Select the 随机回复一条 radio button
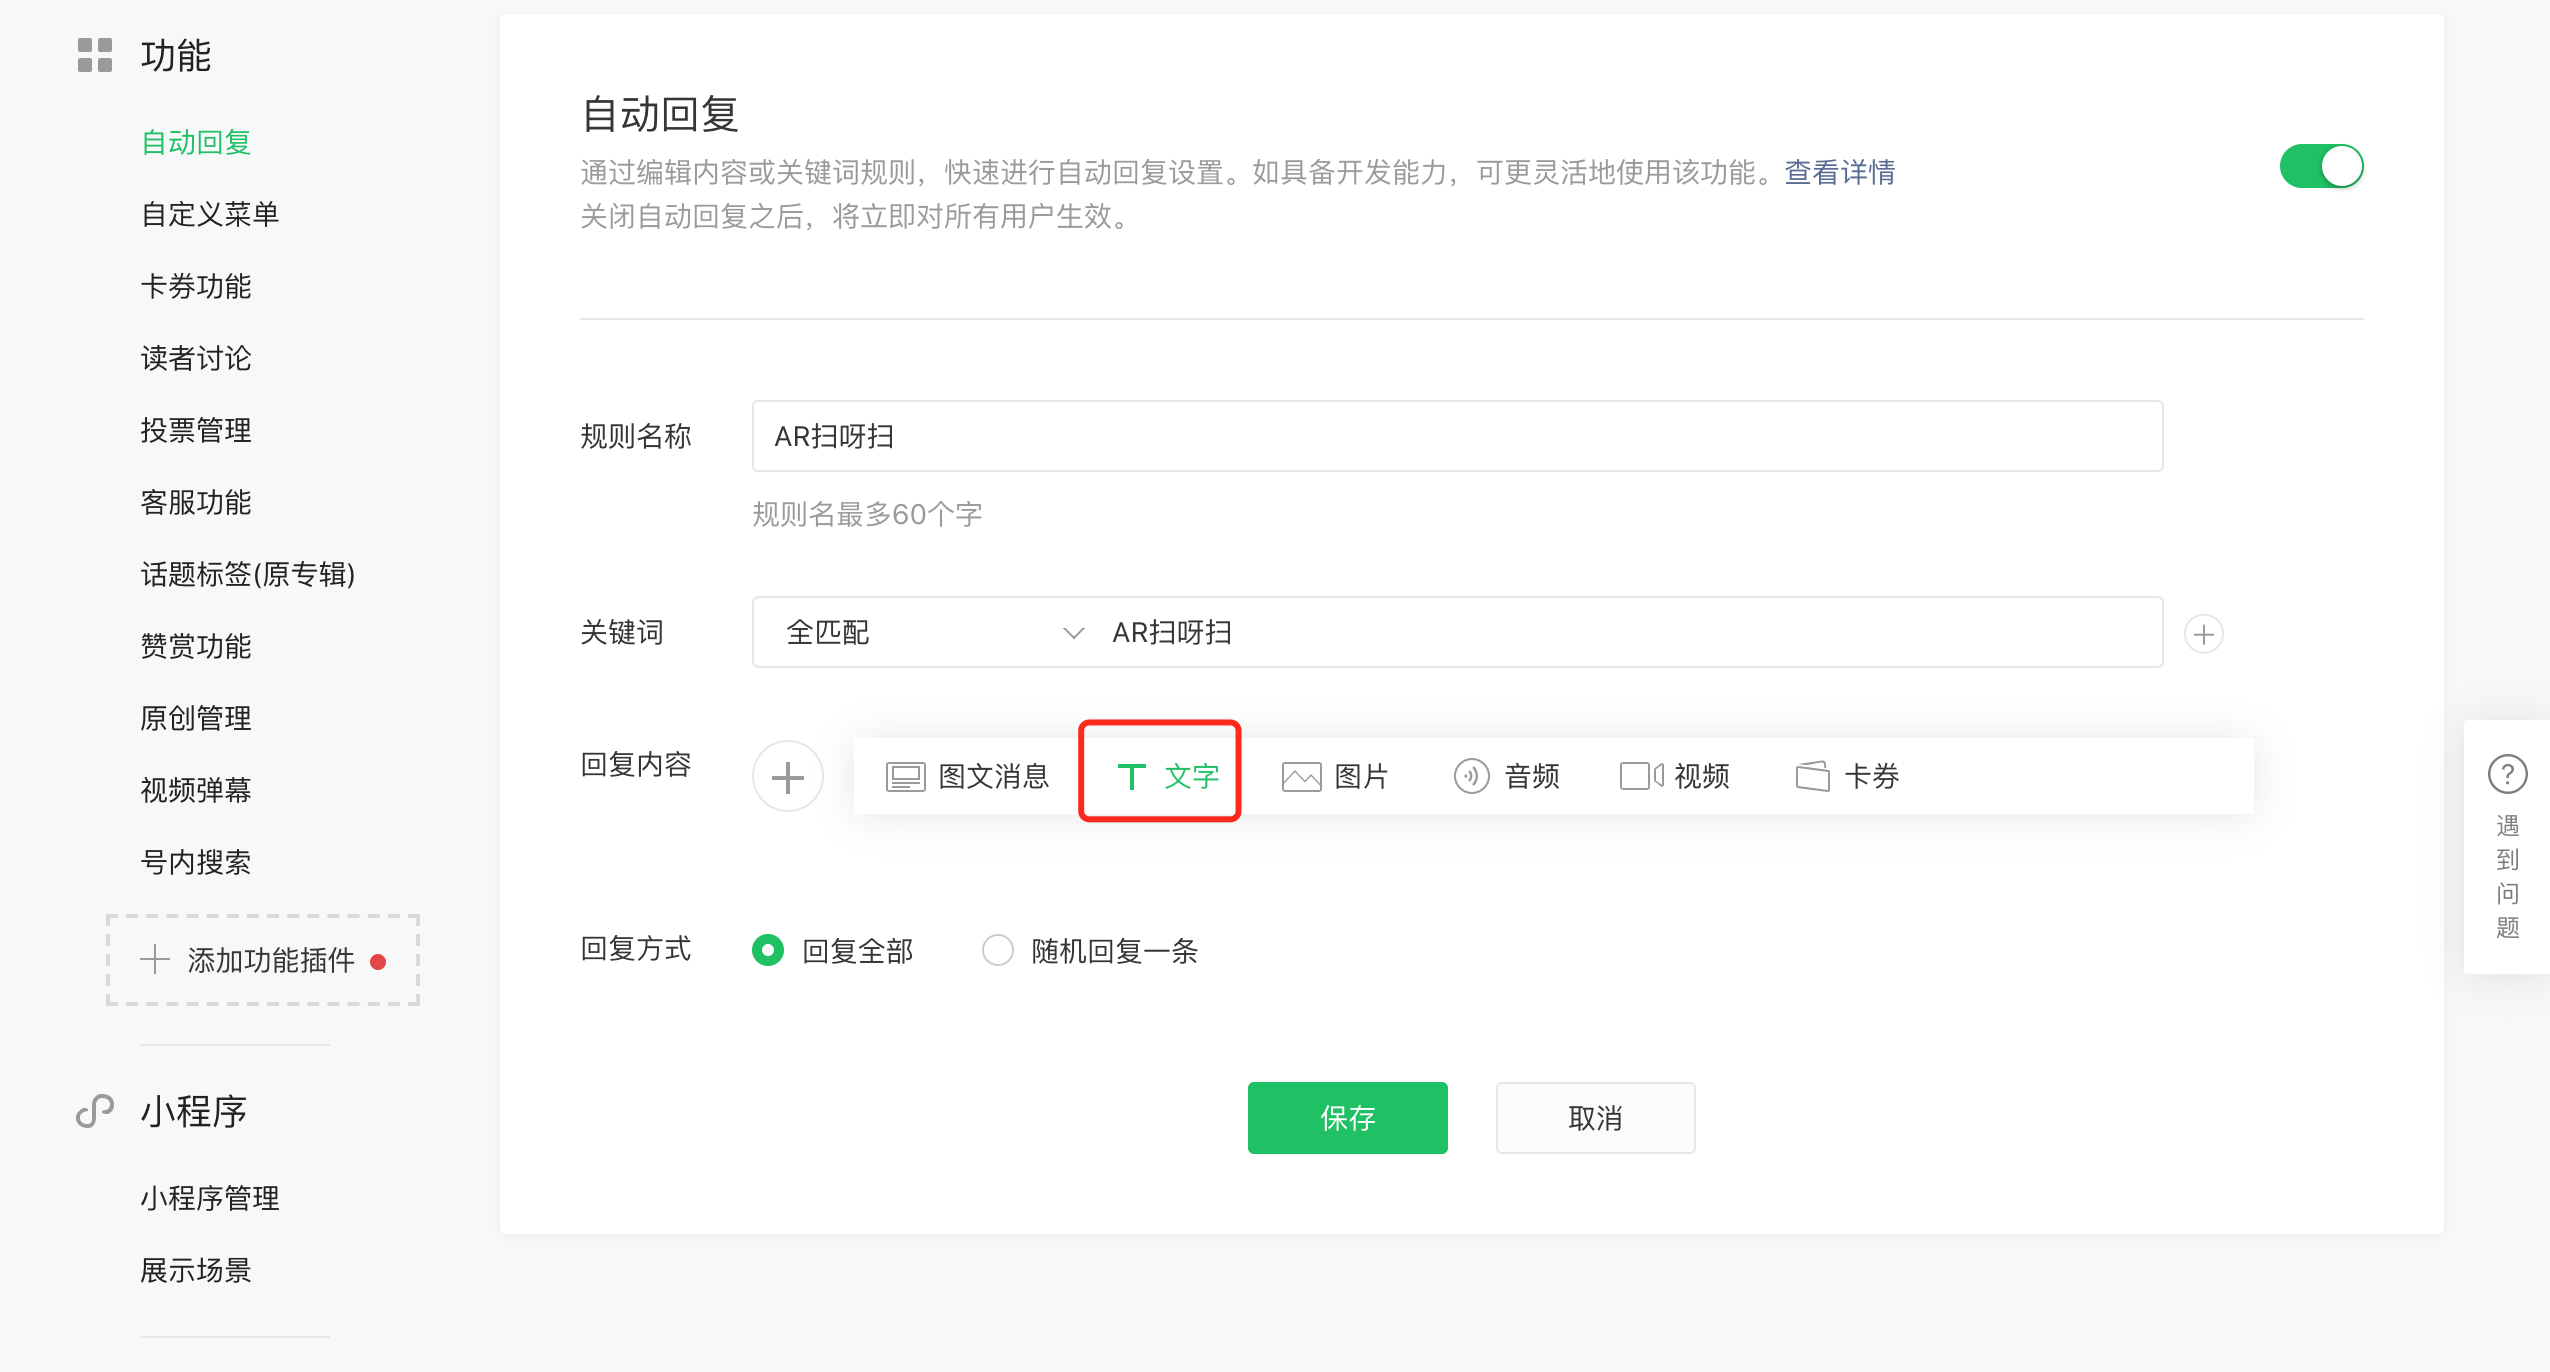Image resolution: width=2550 pixels, height=1372 pixels. 998,950
